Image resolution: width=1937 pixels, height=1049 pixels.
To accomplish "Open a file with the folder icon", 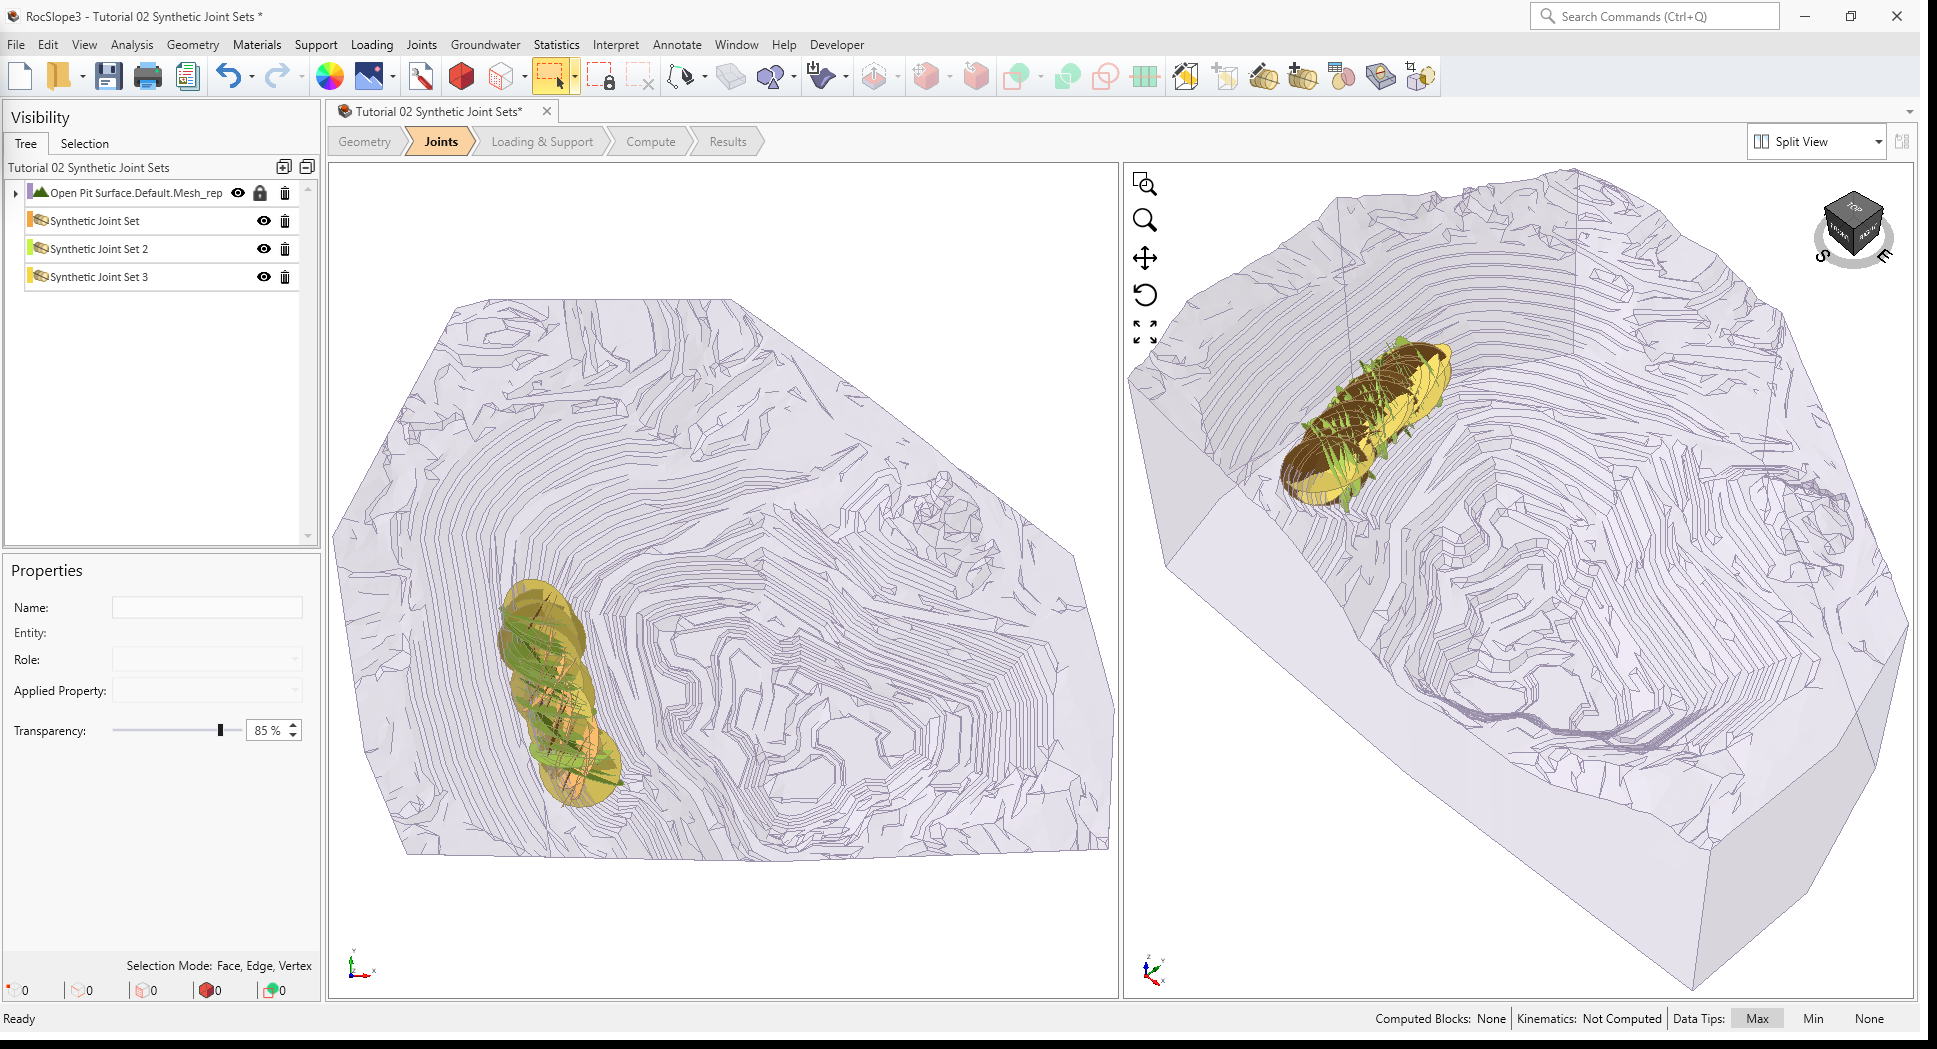I will pos(59,76).
